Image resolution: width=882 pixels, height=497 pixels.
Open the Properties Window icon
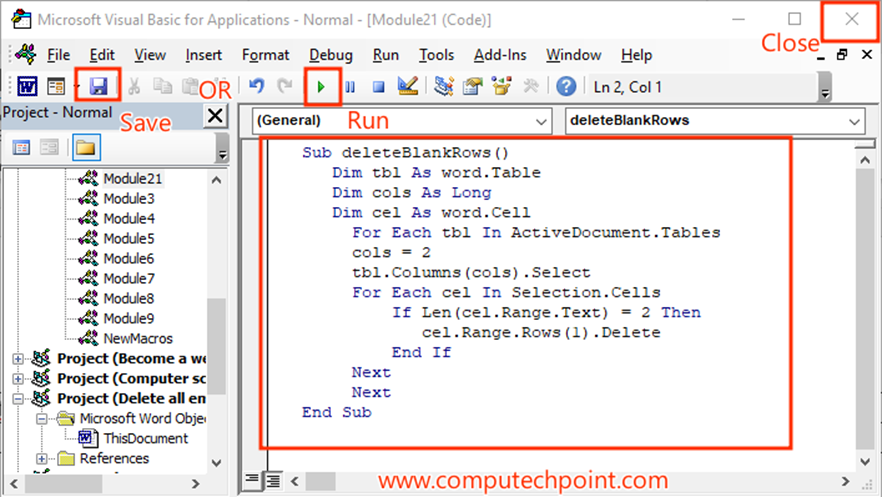point(473,87)
